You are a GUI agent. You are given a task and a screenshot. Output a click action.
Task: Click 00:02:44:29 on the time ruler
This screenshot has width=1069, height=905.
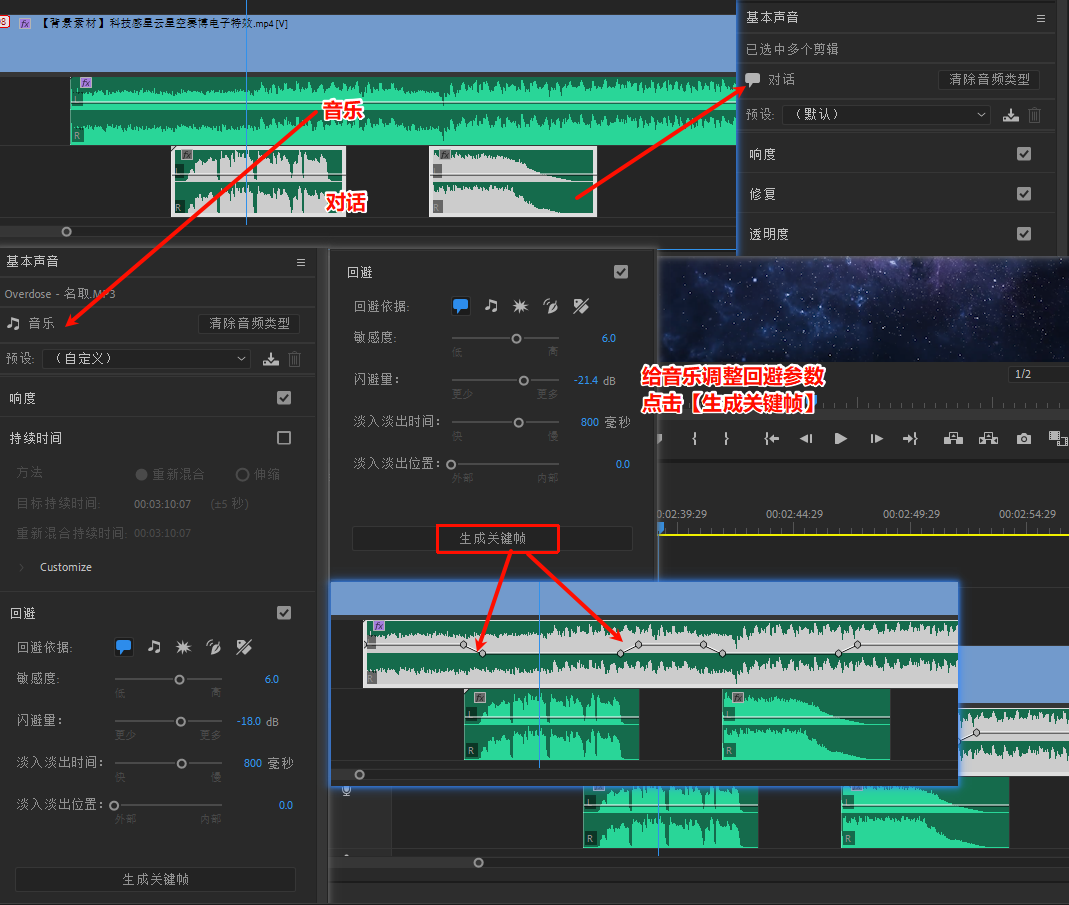pyautogui.click(x=794, y=514)
